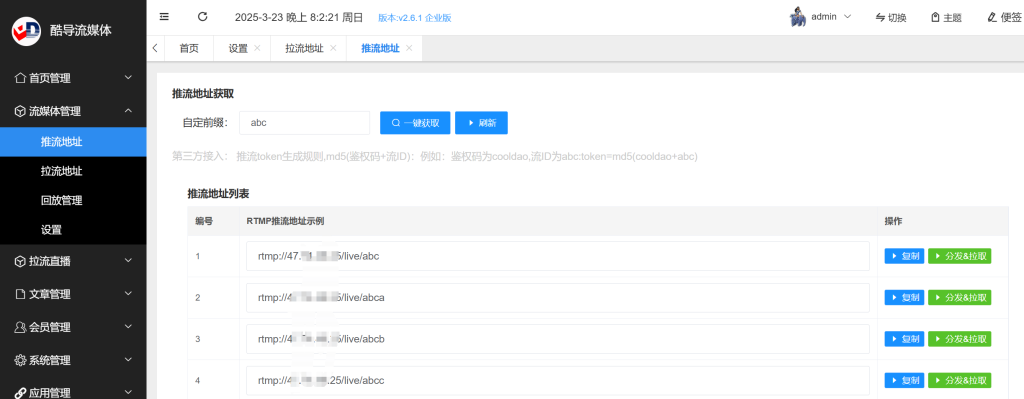Expand the 拉流直播 sidebar menu
The width and height of the screenshot is (1024, 399).
tap(73, 261)
